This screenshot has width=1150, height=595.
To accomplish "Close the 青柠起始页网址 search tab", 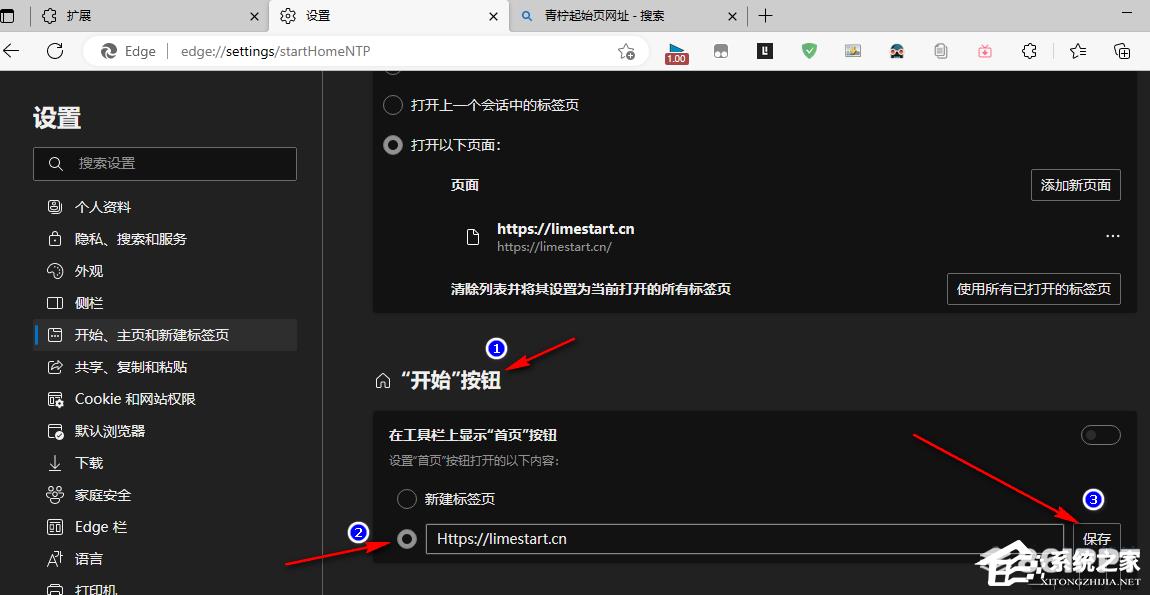I will point(733,15).
